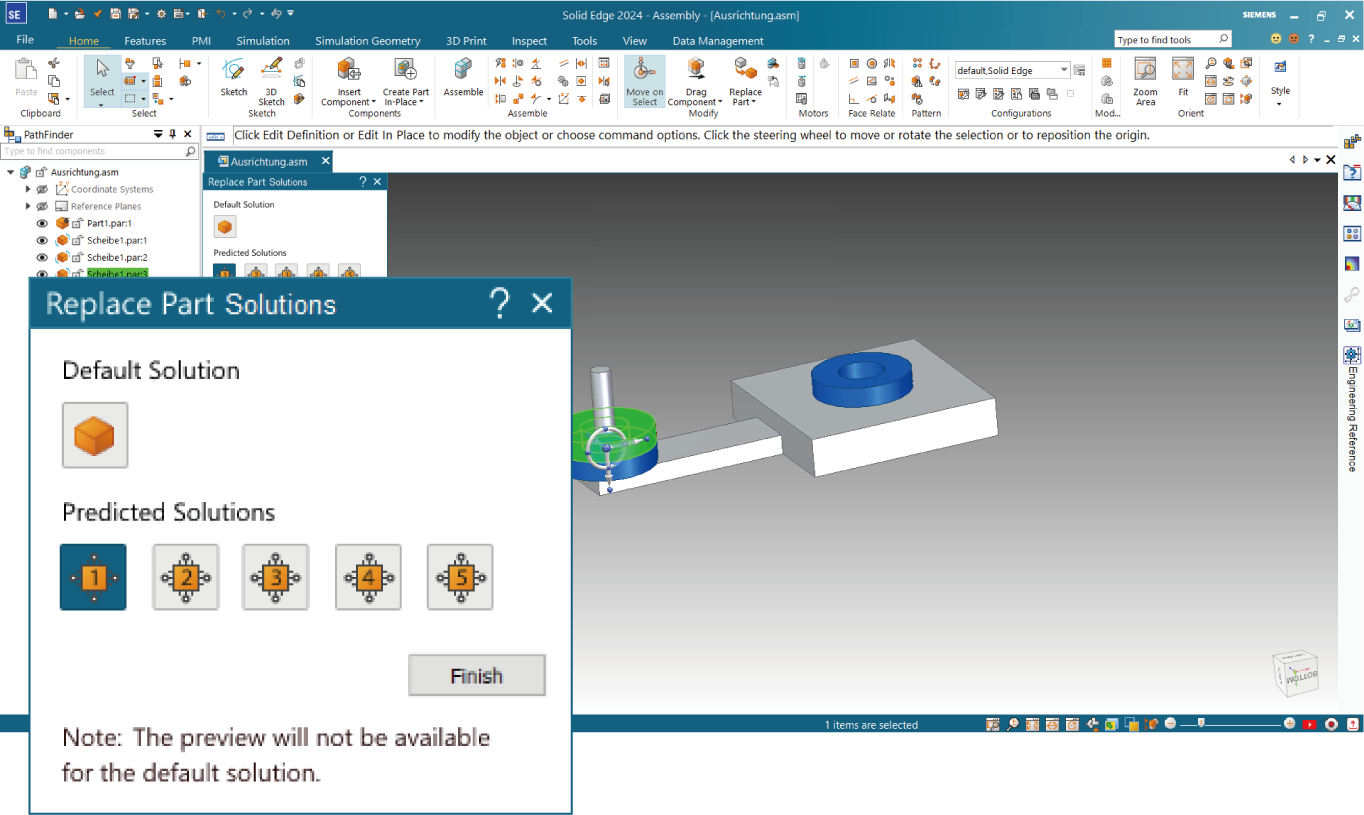Screen dimensions: 1364x815
Task: Select the Sketch tool in the ribbon
Action: click(x=233, y=77)
